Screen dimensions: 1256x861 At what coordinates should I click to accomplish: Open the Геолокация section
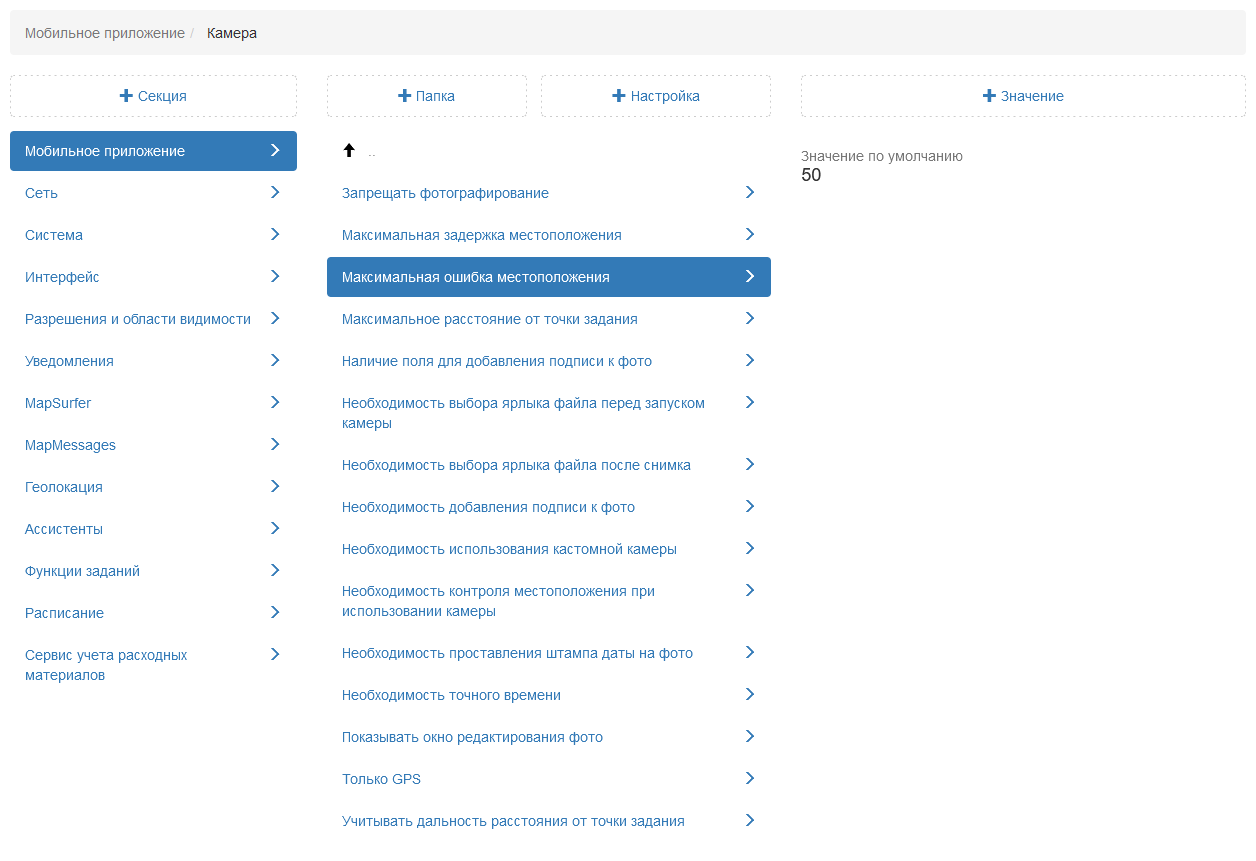click(153, 487)
